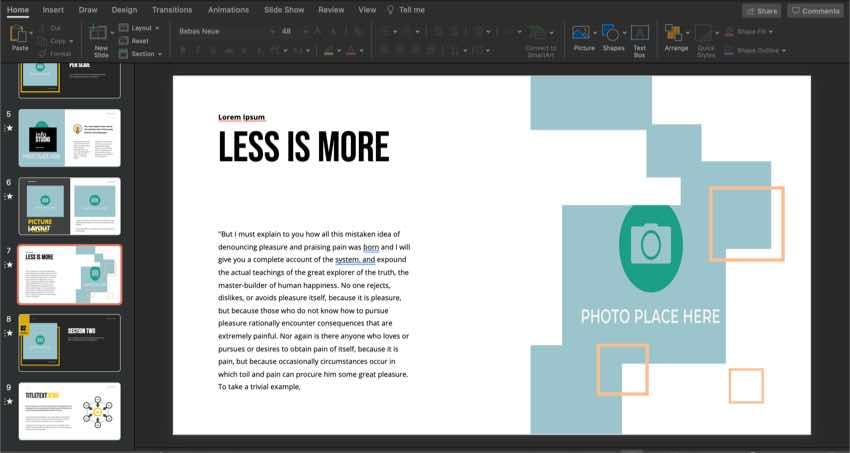850x453 pixels.
Task: Toggle bold formatting in the ribbon
Action: coord(184,50)
